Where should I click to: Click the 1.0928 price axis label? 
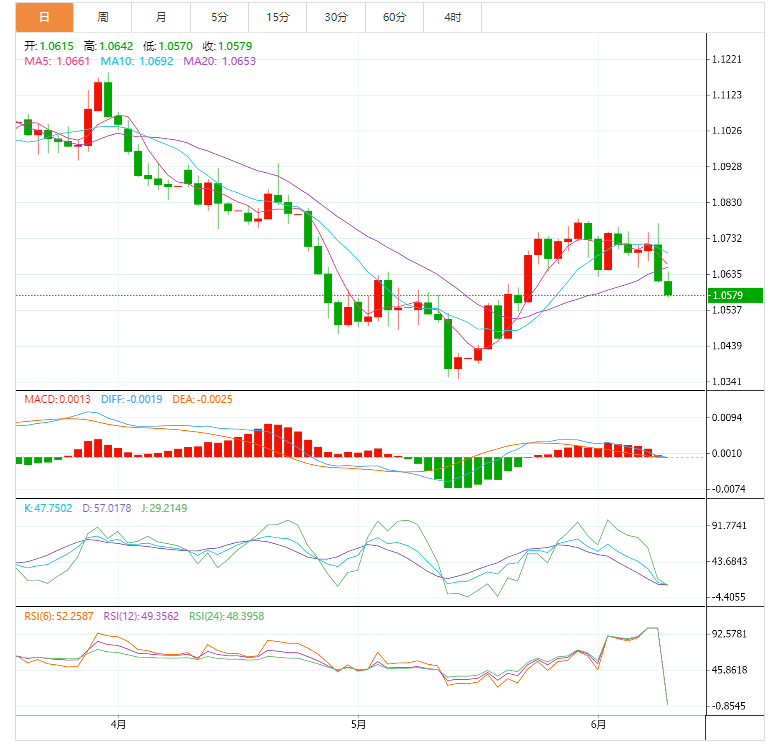point(727,166)
